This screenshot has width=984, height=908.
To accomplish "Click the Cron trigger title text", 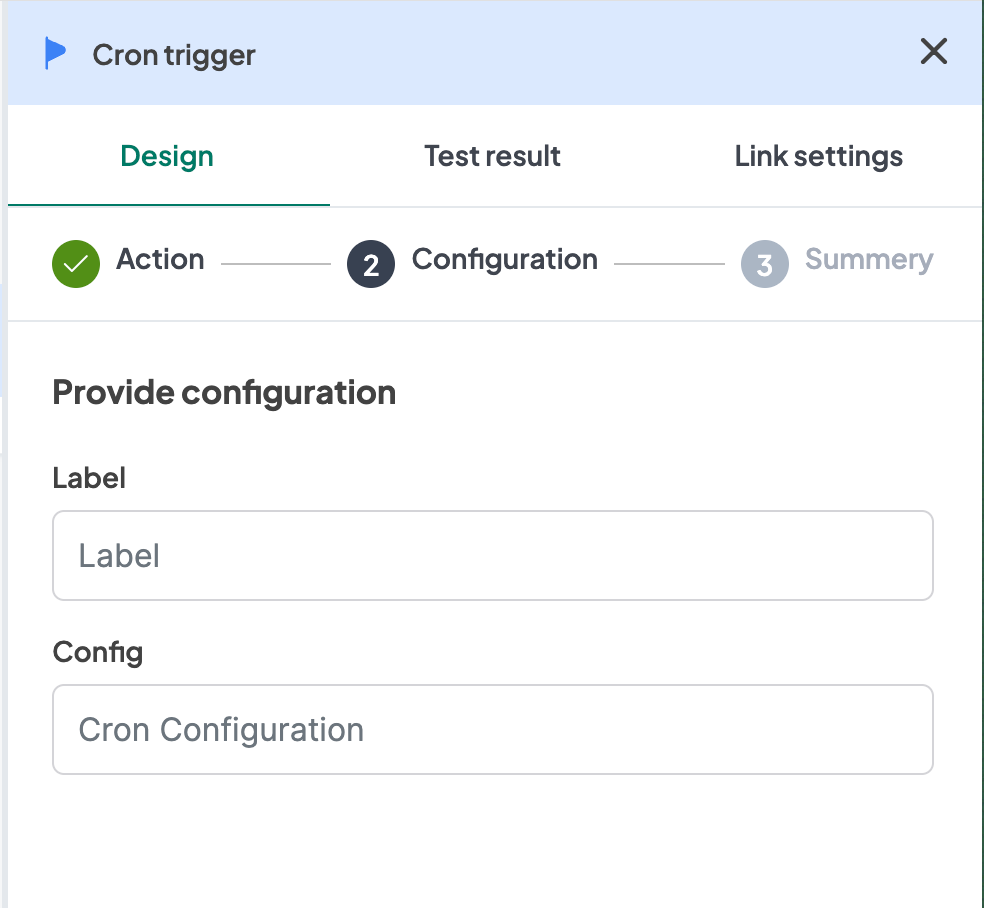I will coord(174,55).
